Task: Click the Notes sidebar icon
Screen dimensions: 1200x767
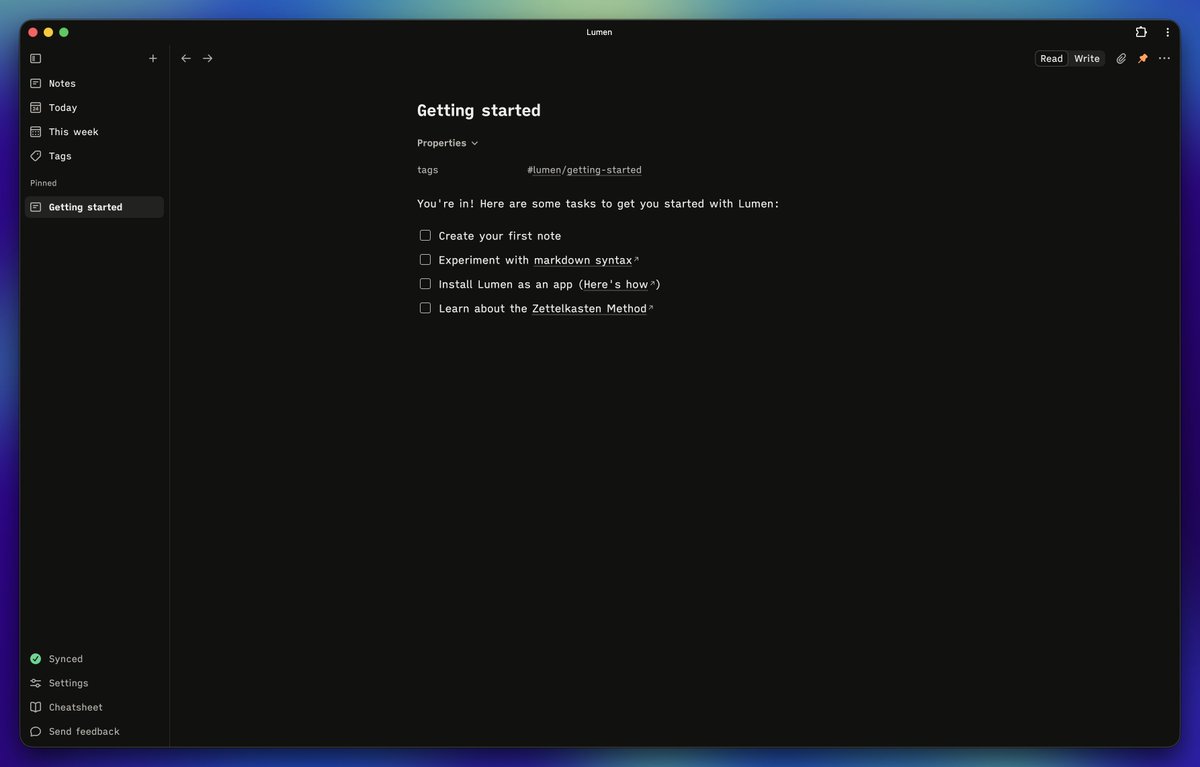Action: pyautogui.click(x=36, y=84)
